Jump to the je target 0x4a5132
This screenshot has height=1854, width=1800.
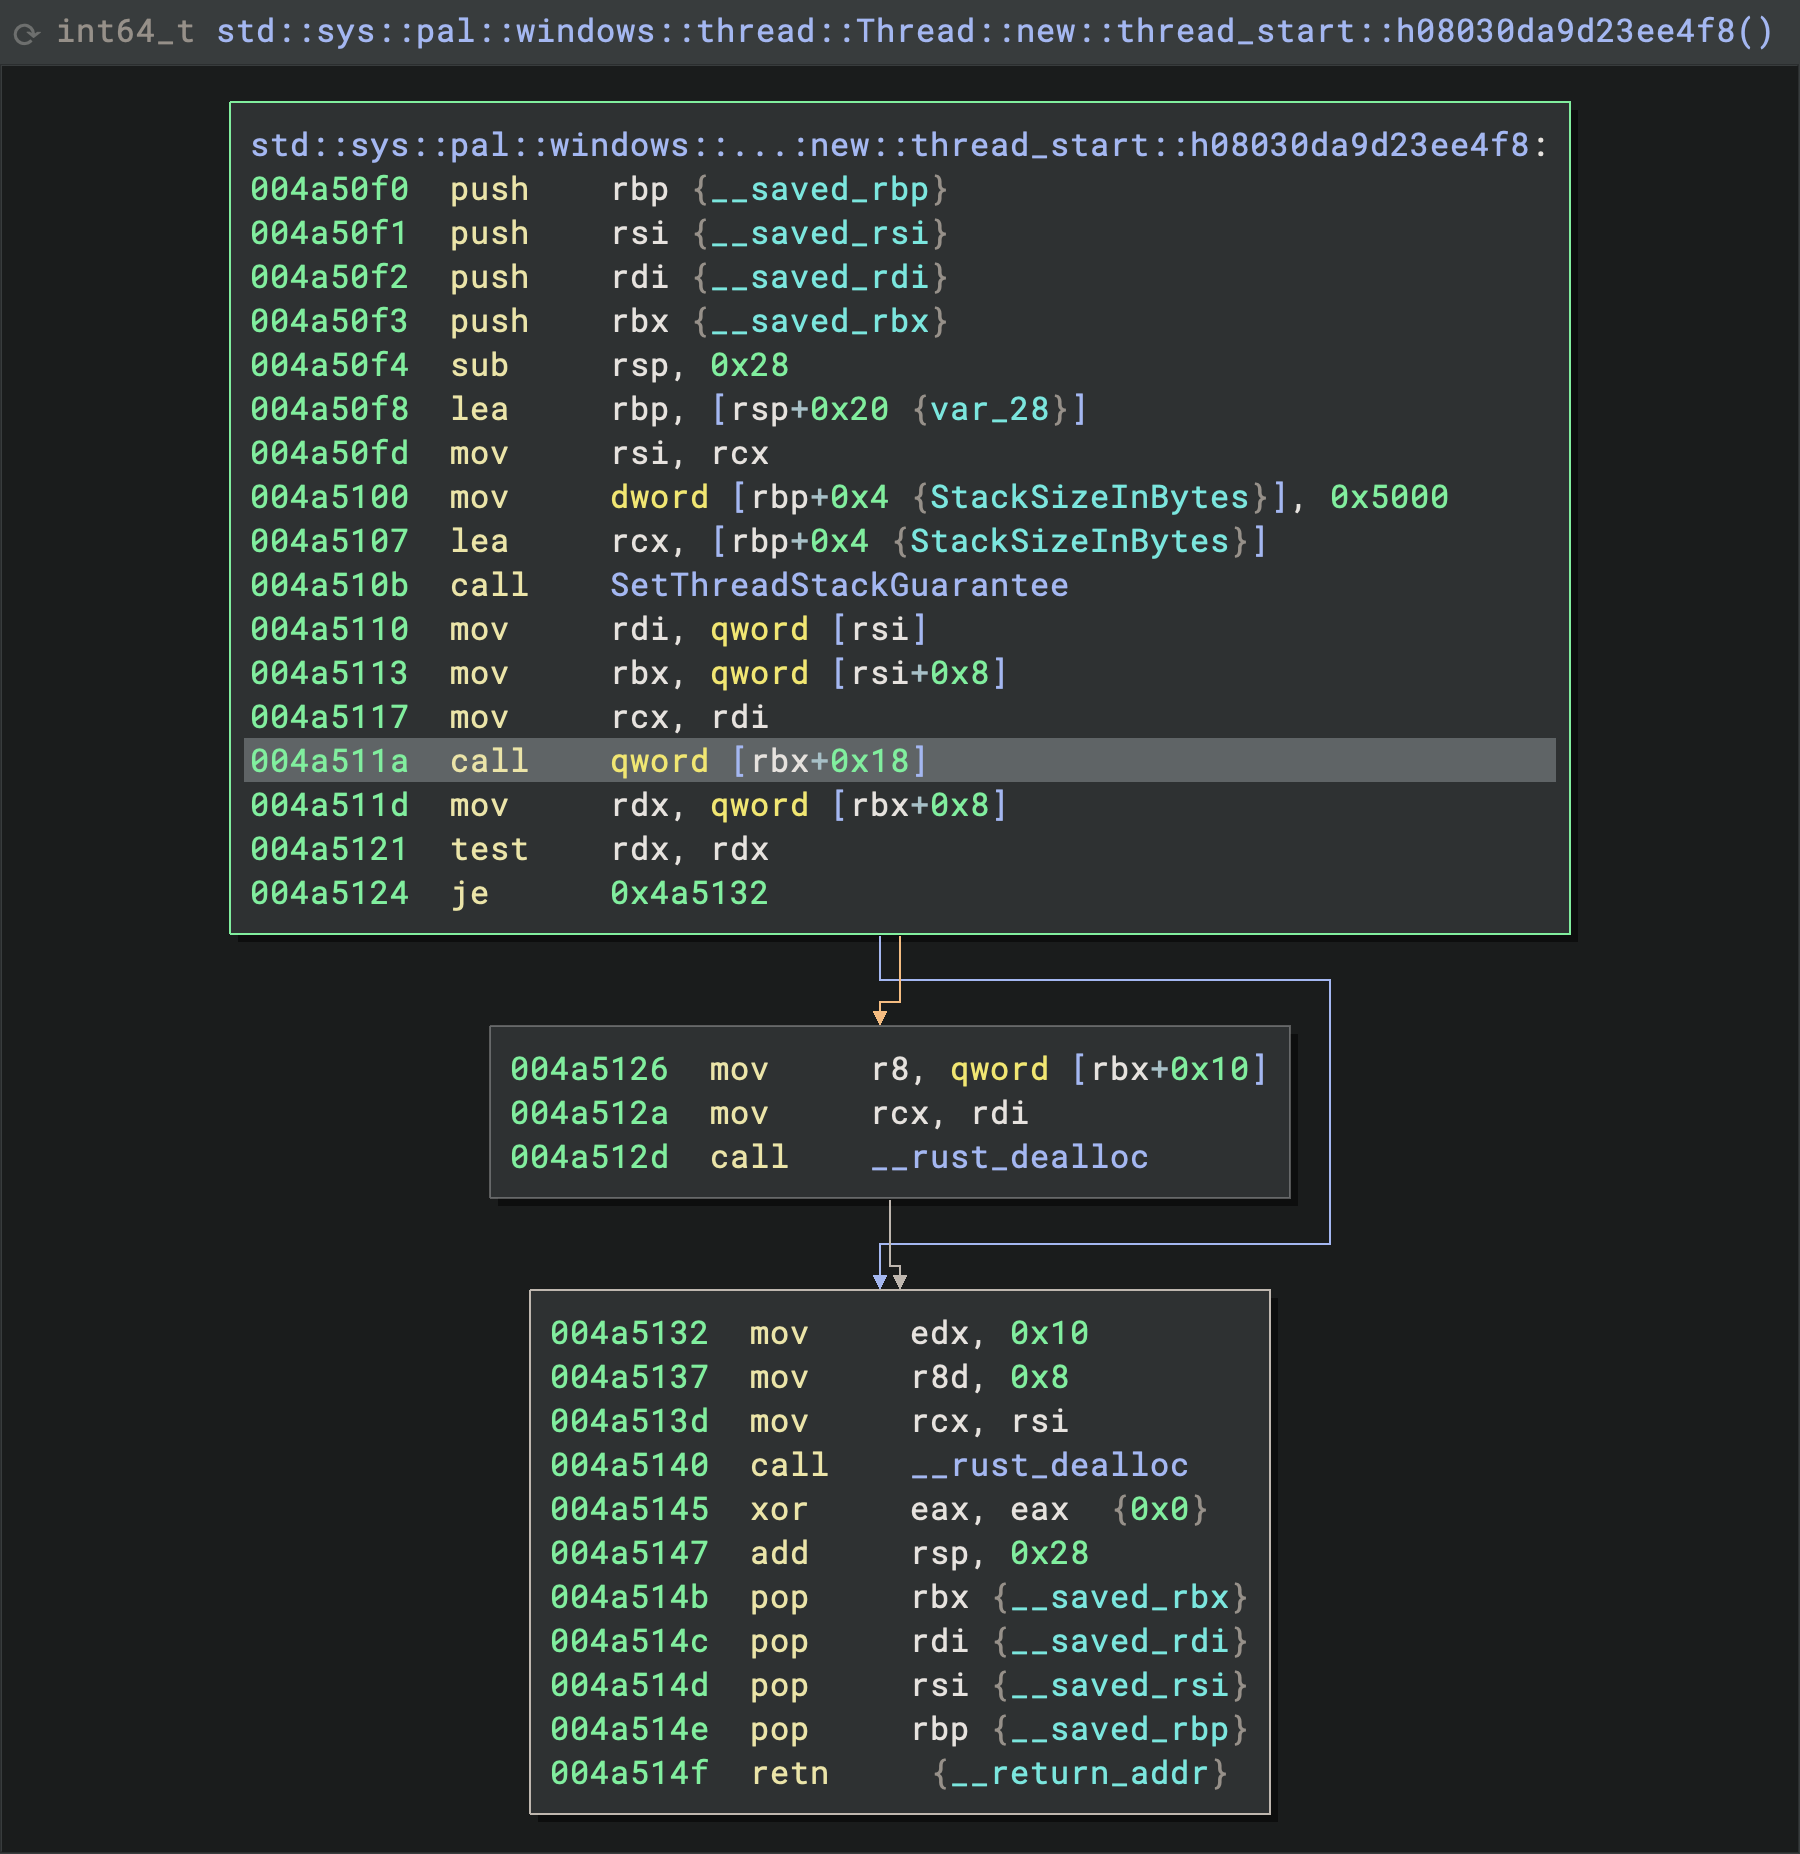[689, 893]
